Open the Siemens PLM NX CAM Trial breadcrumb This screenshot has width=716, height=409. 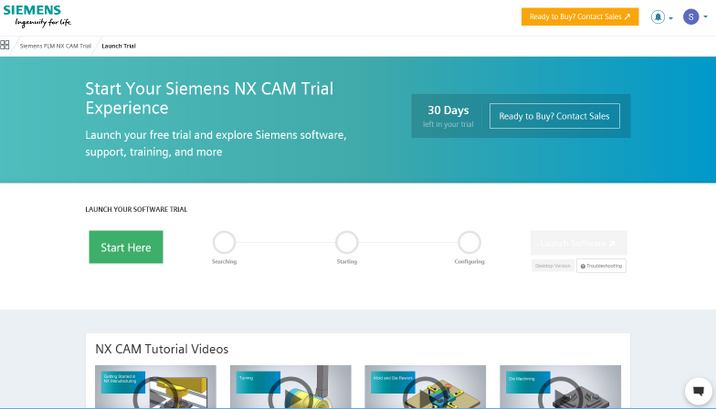pos(55,46)
